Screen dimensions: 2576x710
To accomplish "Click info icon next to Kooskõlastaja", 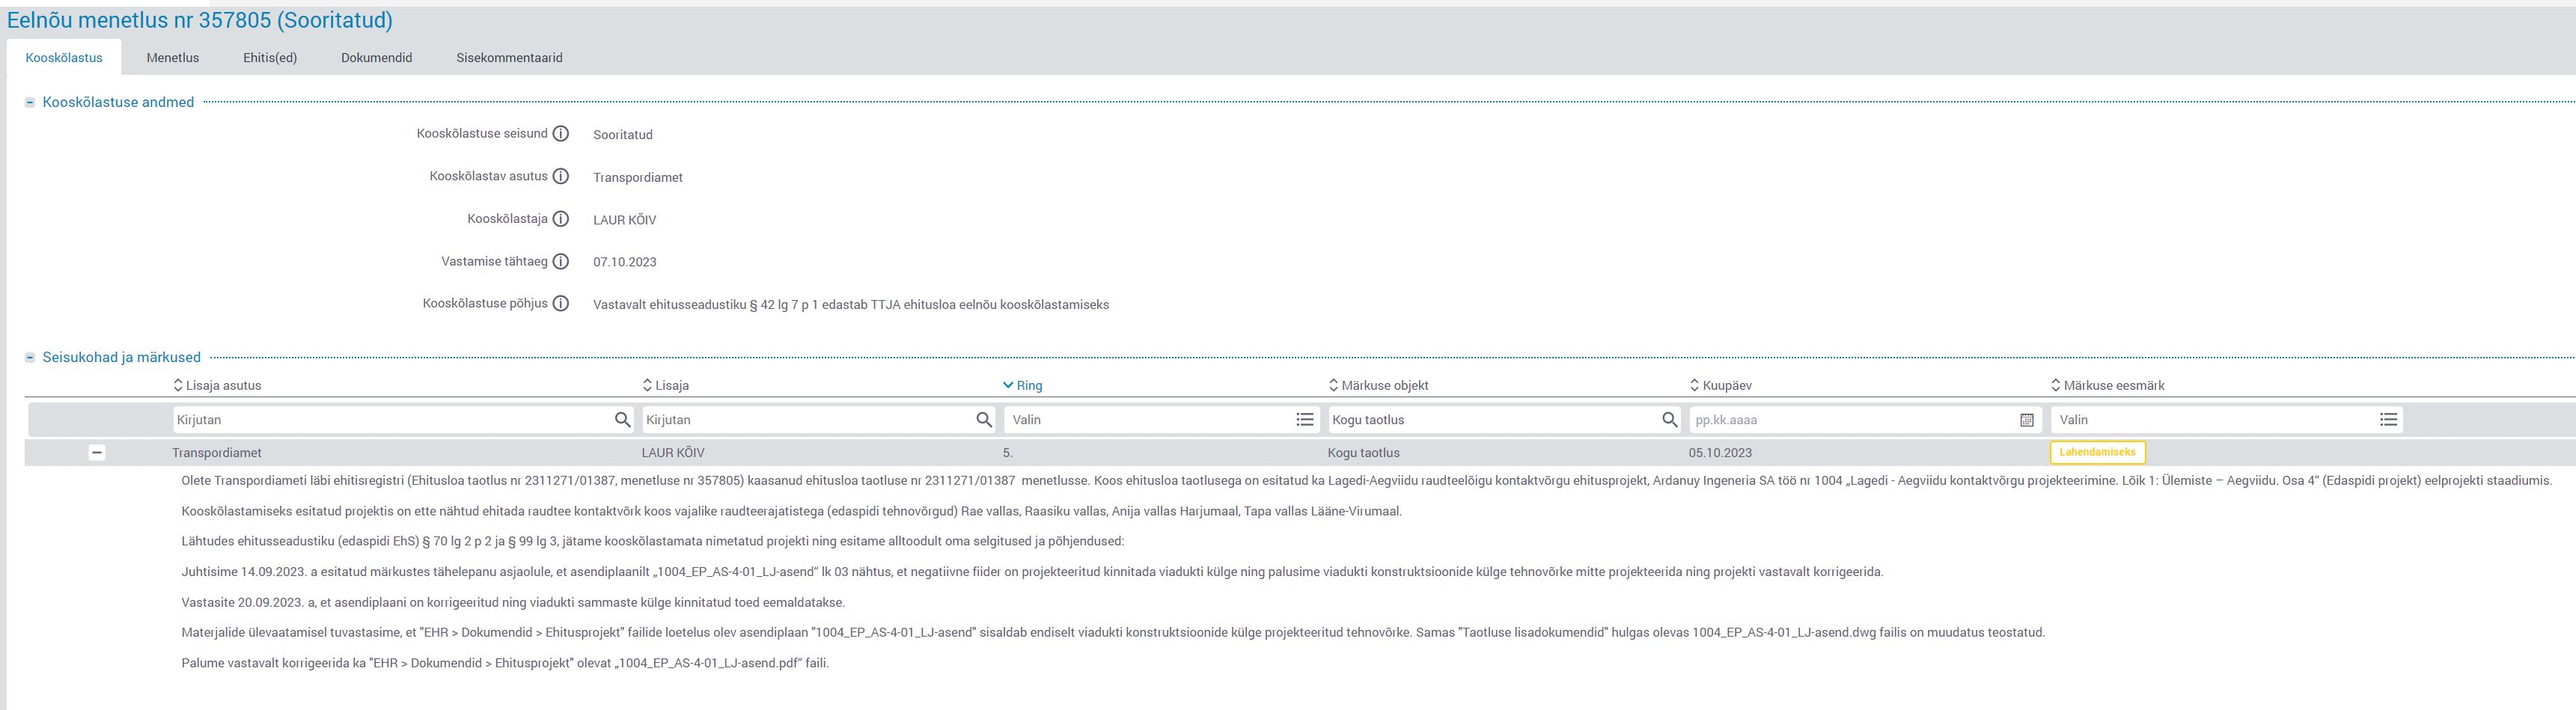I will 561,219.
